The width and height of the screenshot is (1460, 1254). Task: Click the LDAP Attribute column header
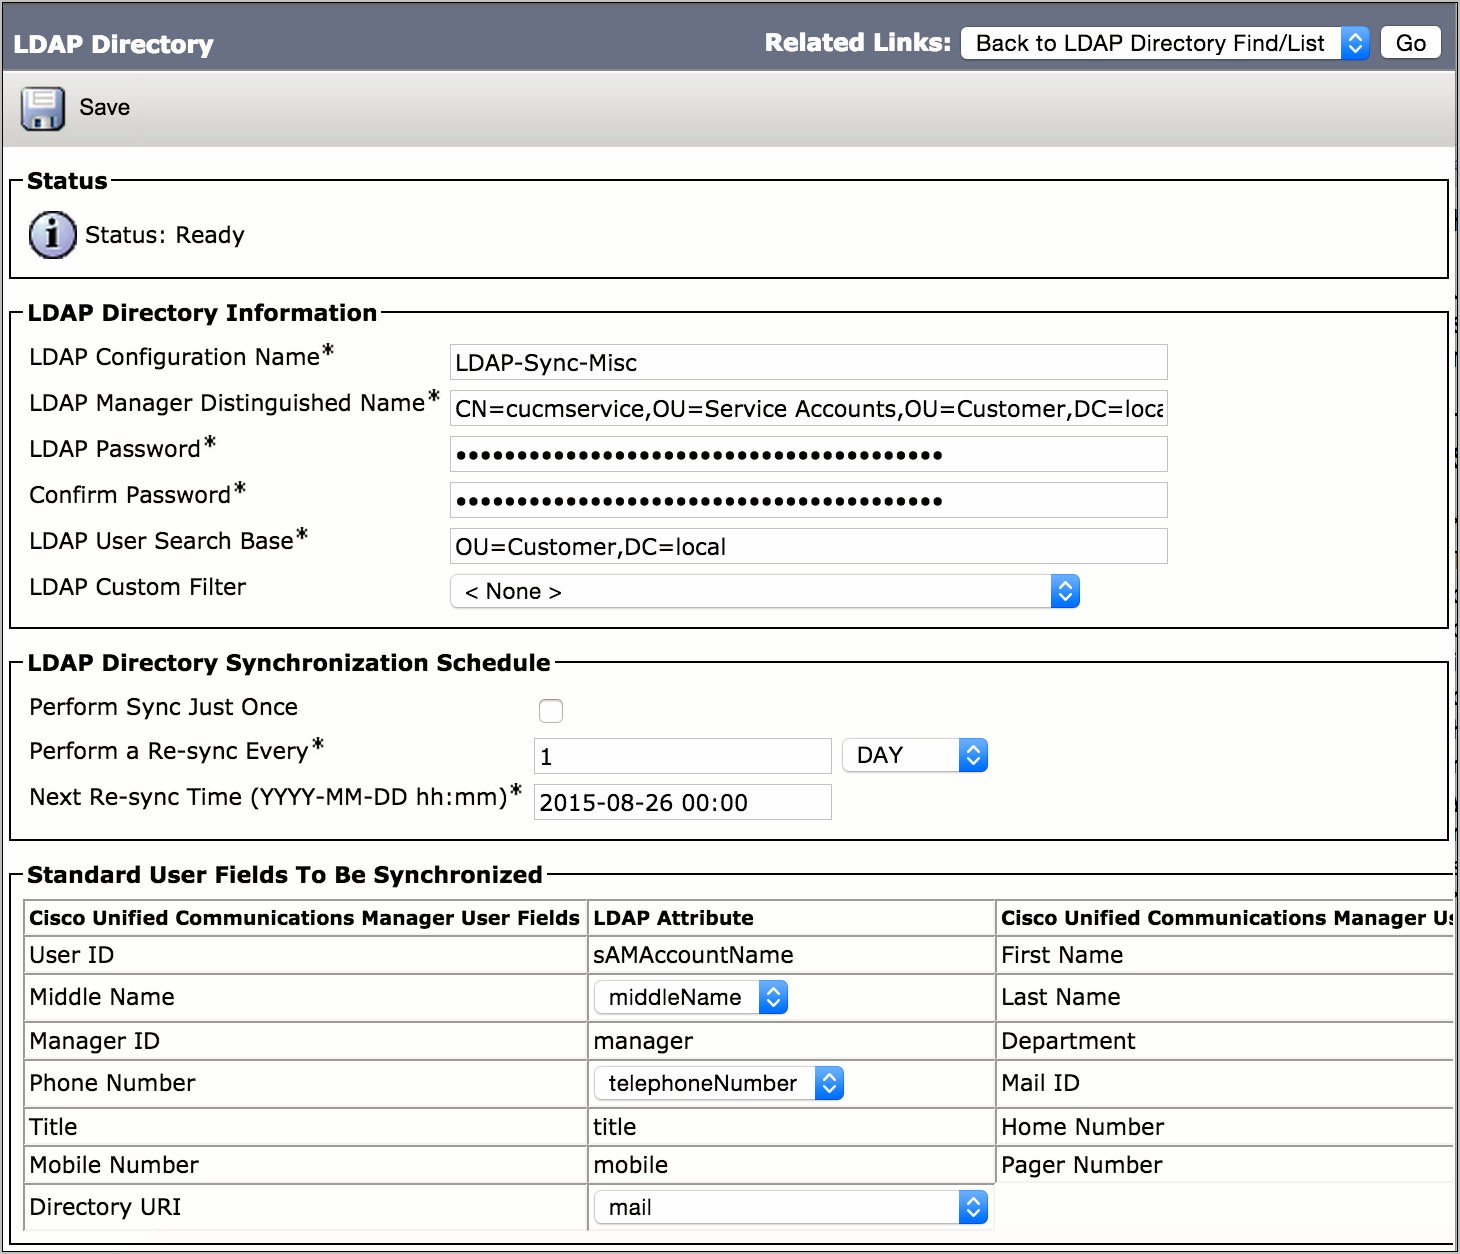[x=674, y=918]
